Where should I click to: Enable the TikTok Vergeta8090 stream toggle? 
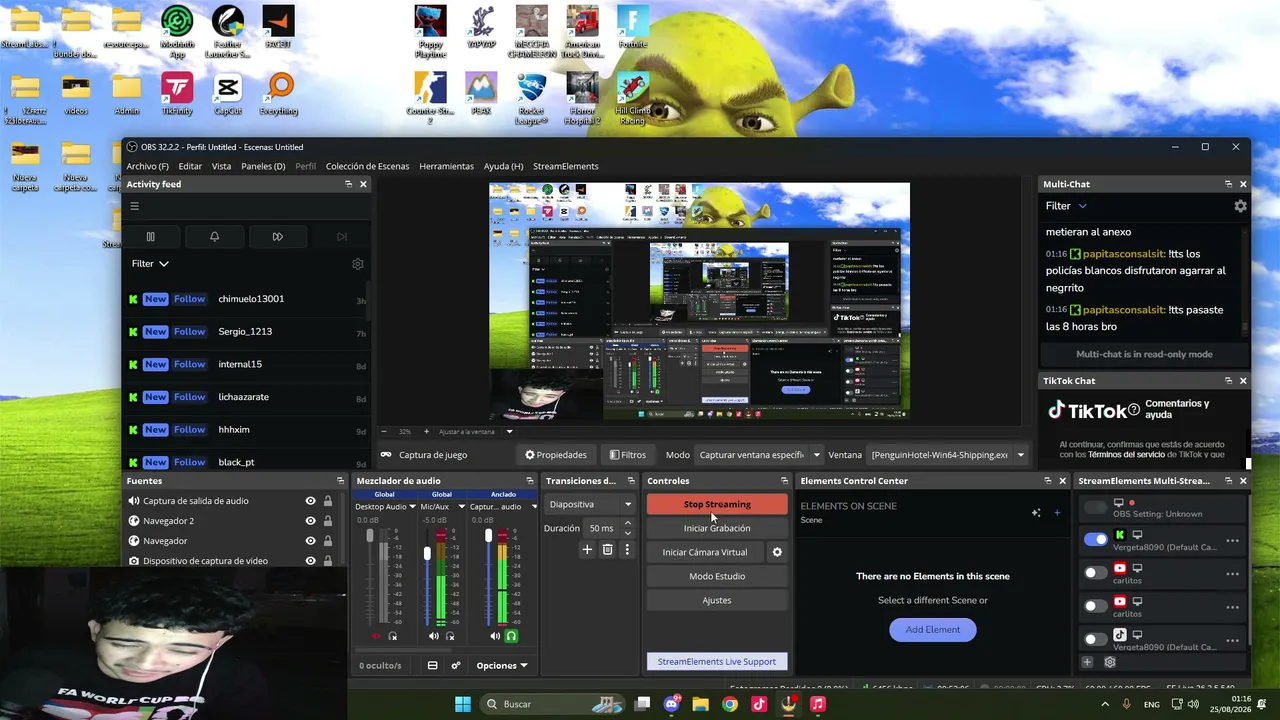[x=1096, y=639]
